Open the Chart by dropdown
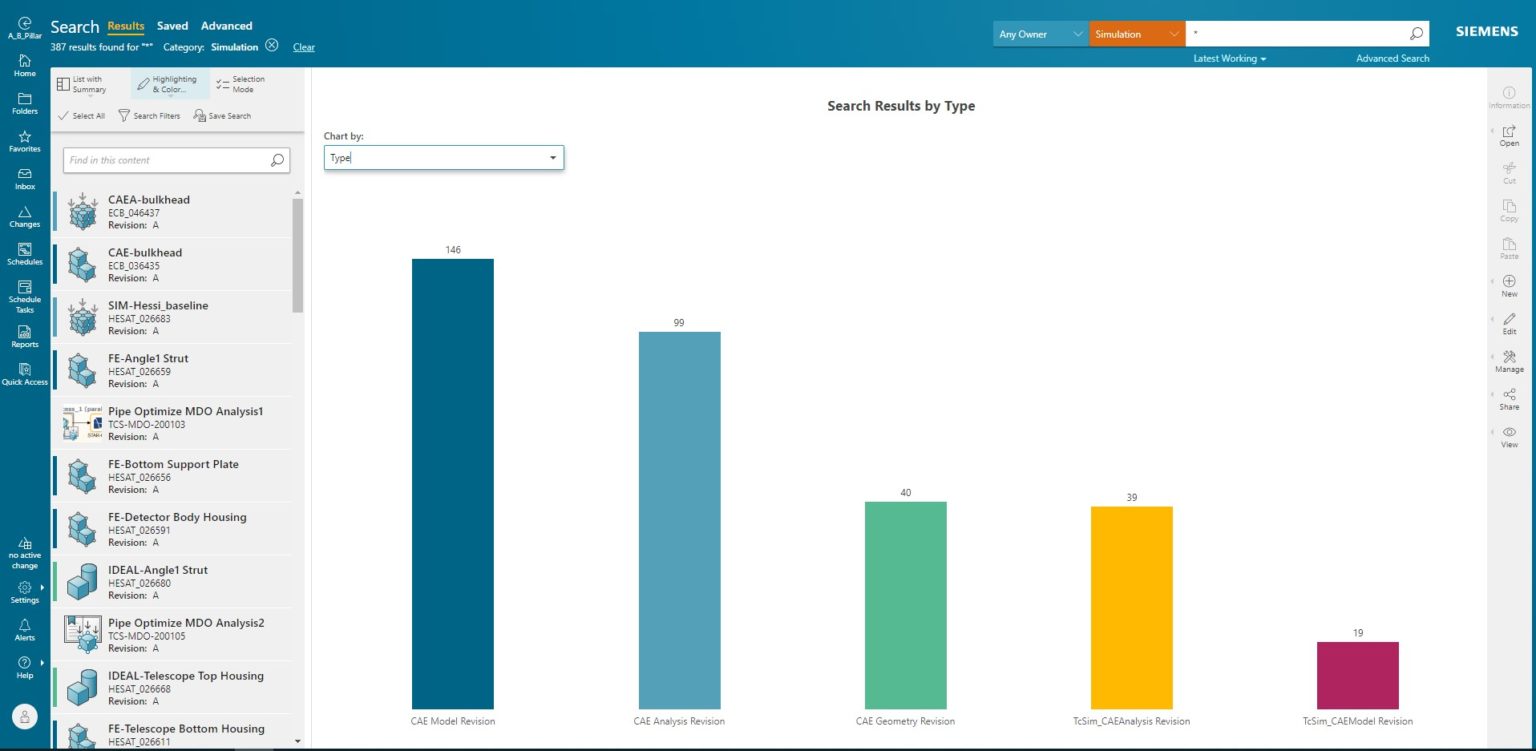The height and width of the screenshot is (751, 1536). (552, 157)
